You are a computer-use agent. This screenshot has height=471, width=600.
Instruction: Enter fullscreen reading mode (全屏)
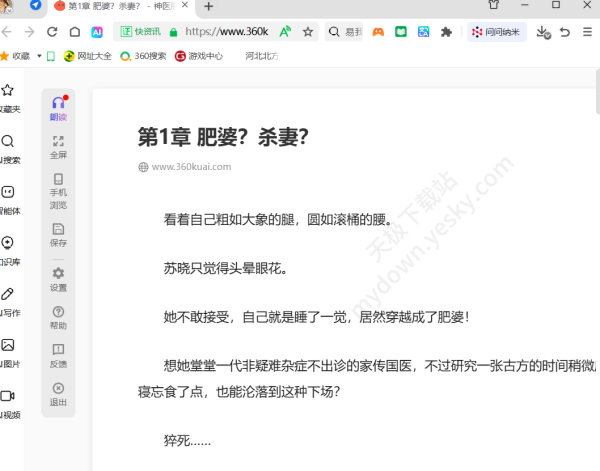[x=58, y=147]
